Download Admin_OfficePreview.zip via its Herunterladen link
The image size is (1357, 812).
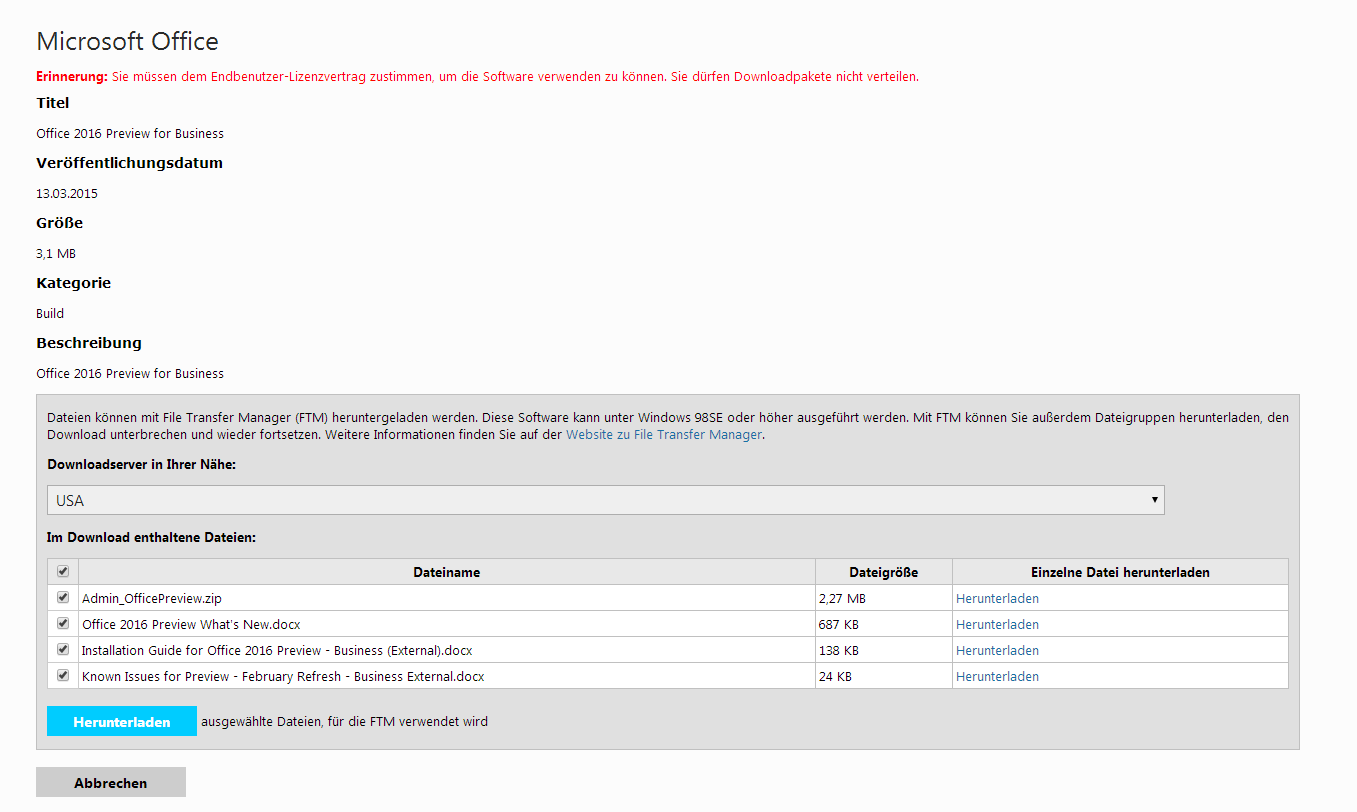tap(997, 599)
